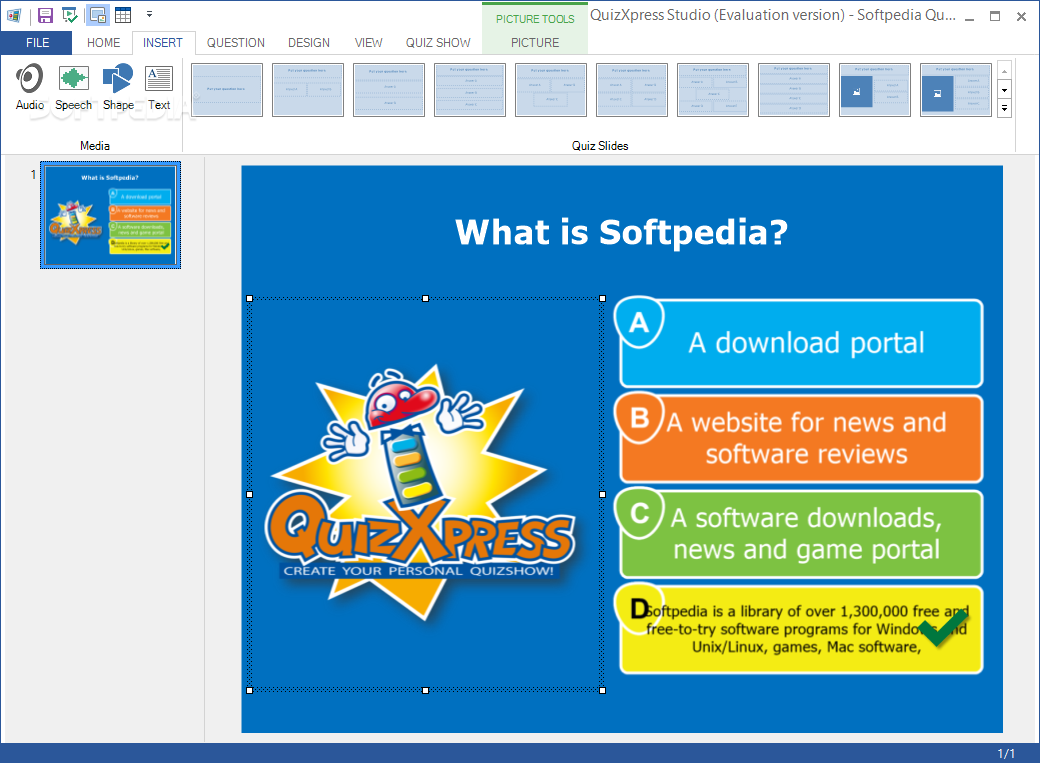Choose the two side-by-side answers slide layout
Image resolution: width=1040 pixels, height=763 pixels.
[308, 90]
